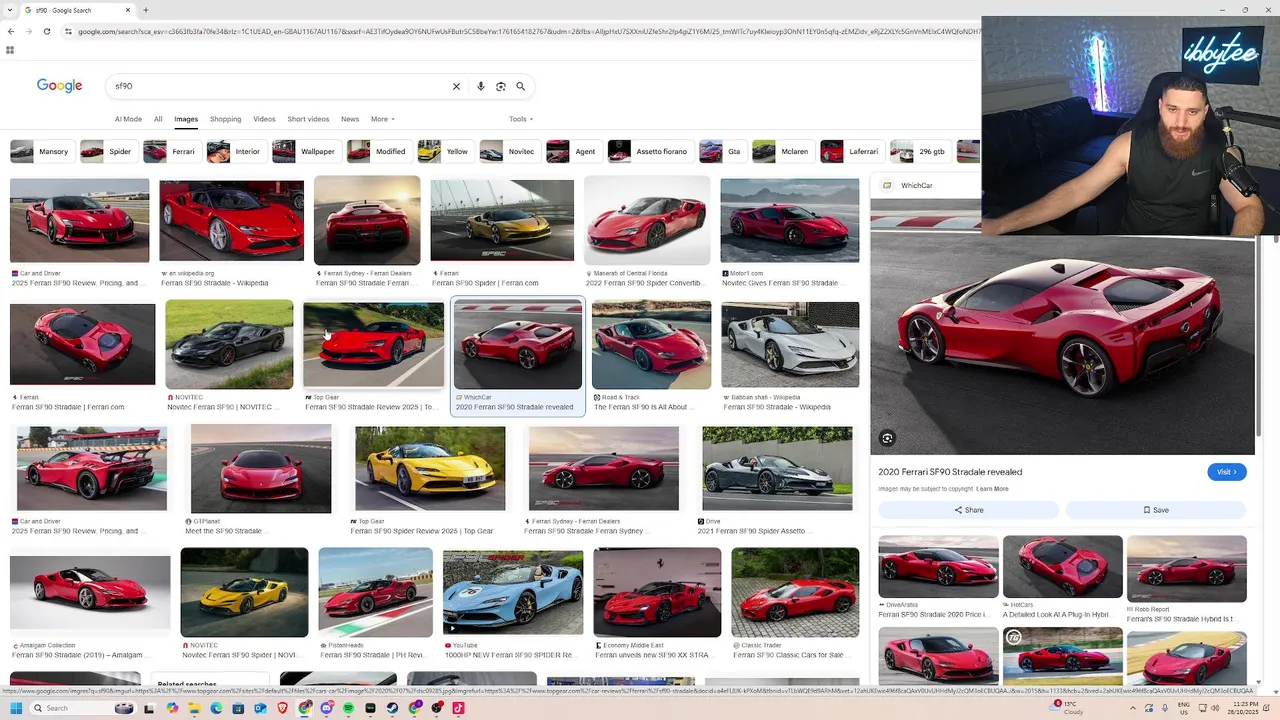Filter images by Novitec chip
Viewport: 1280px width, 720px height.
click(x=508, y=151)
